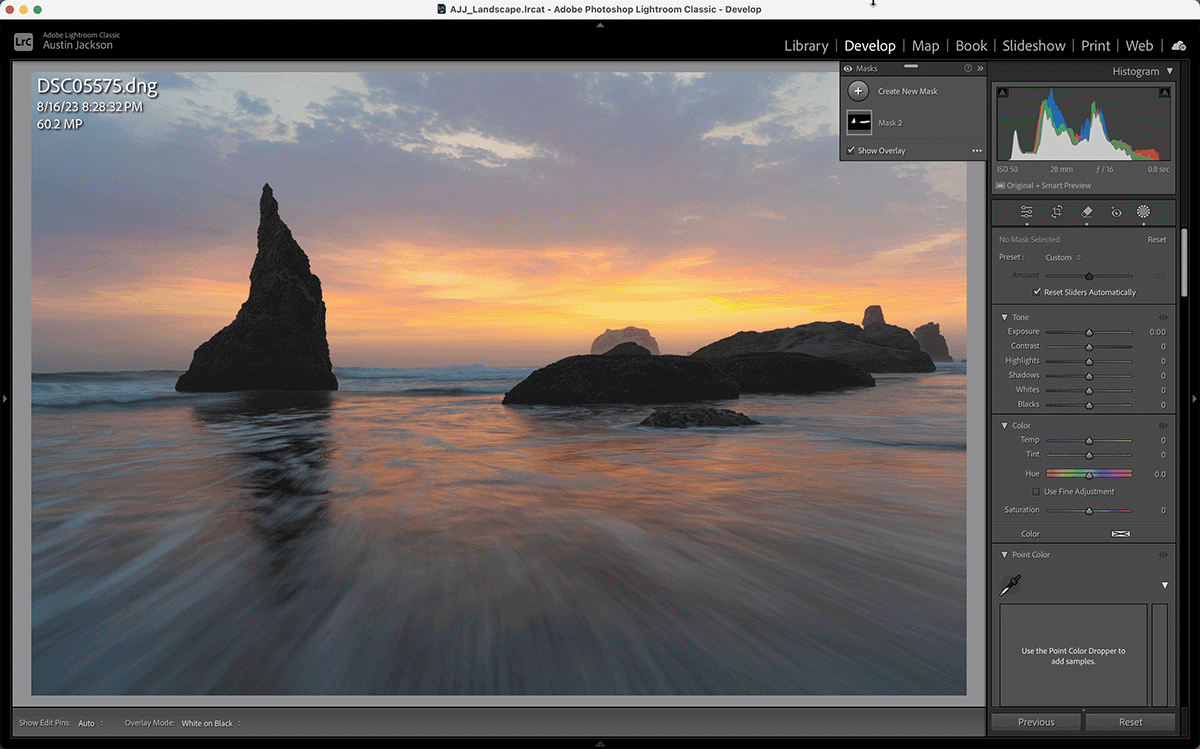
Task: Toggle the Color section visibility eye
Action: [1163, 425]
